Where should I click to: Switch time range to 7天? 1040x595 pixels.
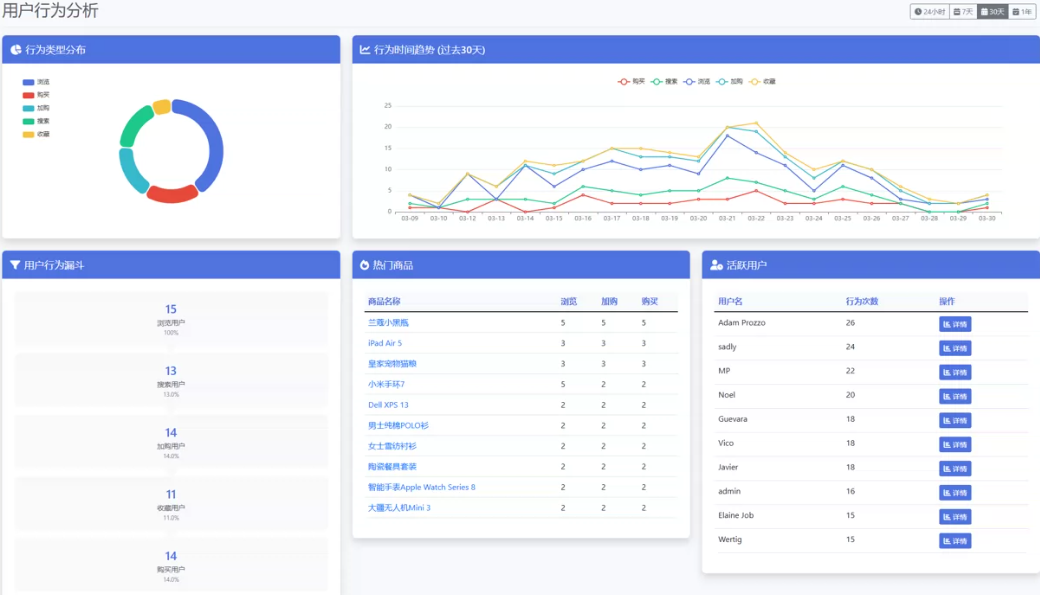pyautogui.click(x=963, y=11)
